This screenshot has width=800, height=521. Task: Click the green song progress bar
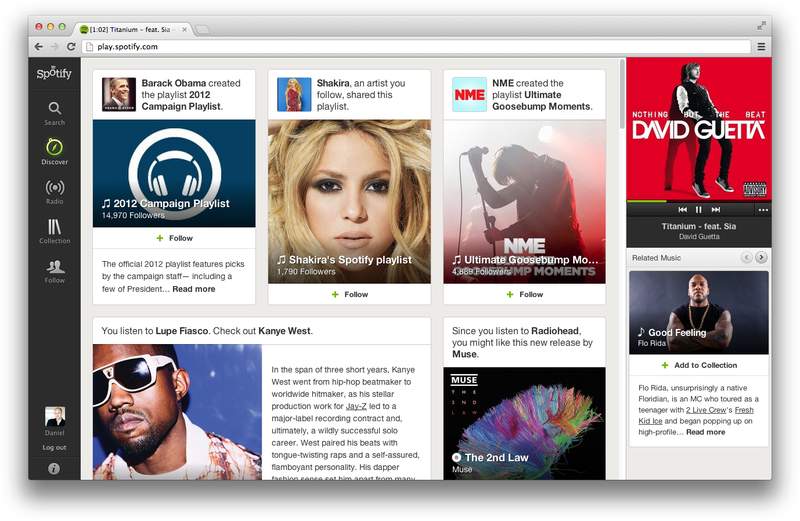[x=647, y=202]
